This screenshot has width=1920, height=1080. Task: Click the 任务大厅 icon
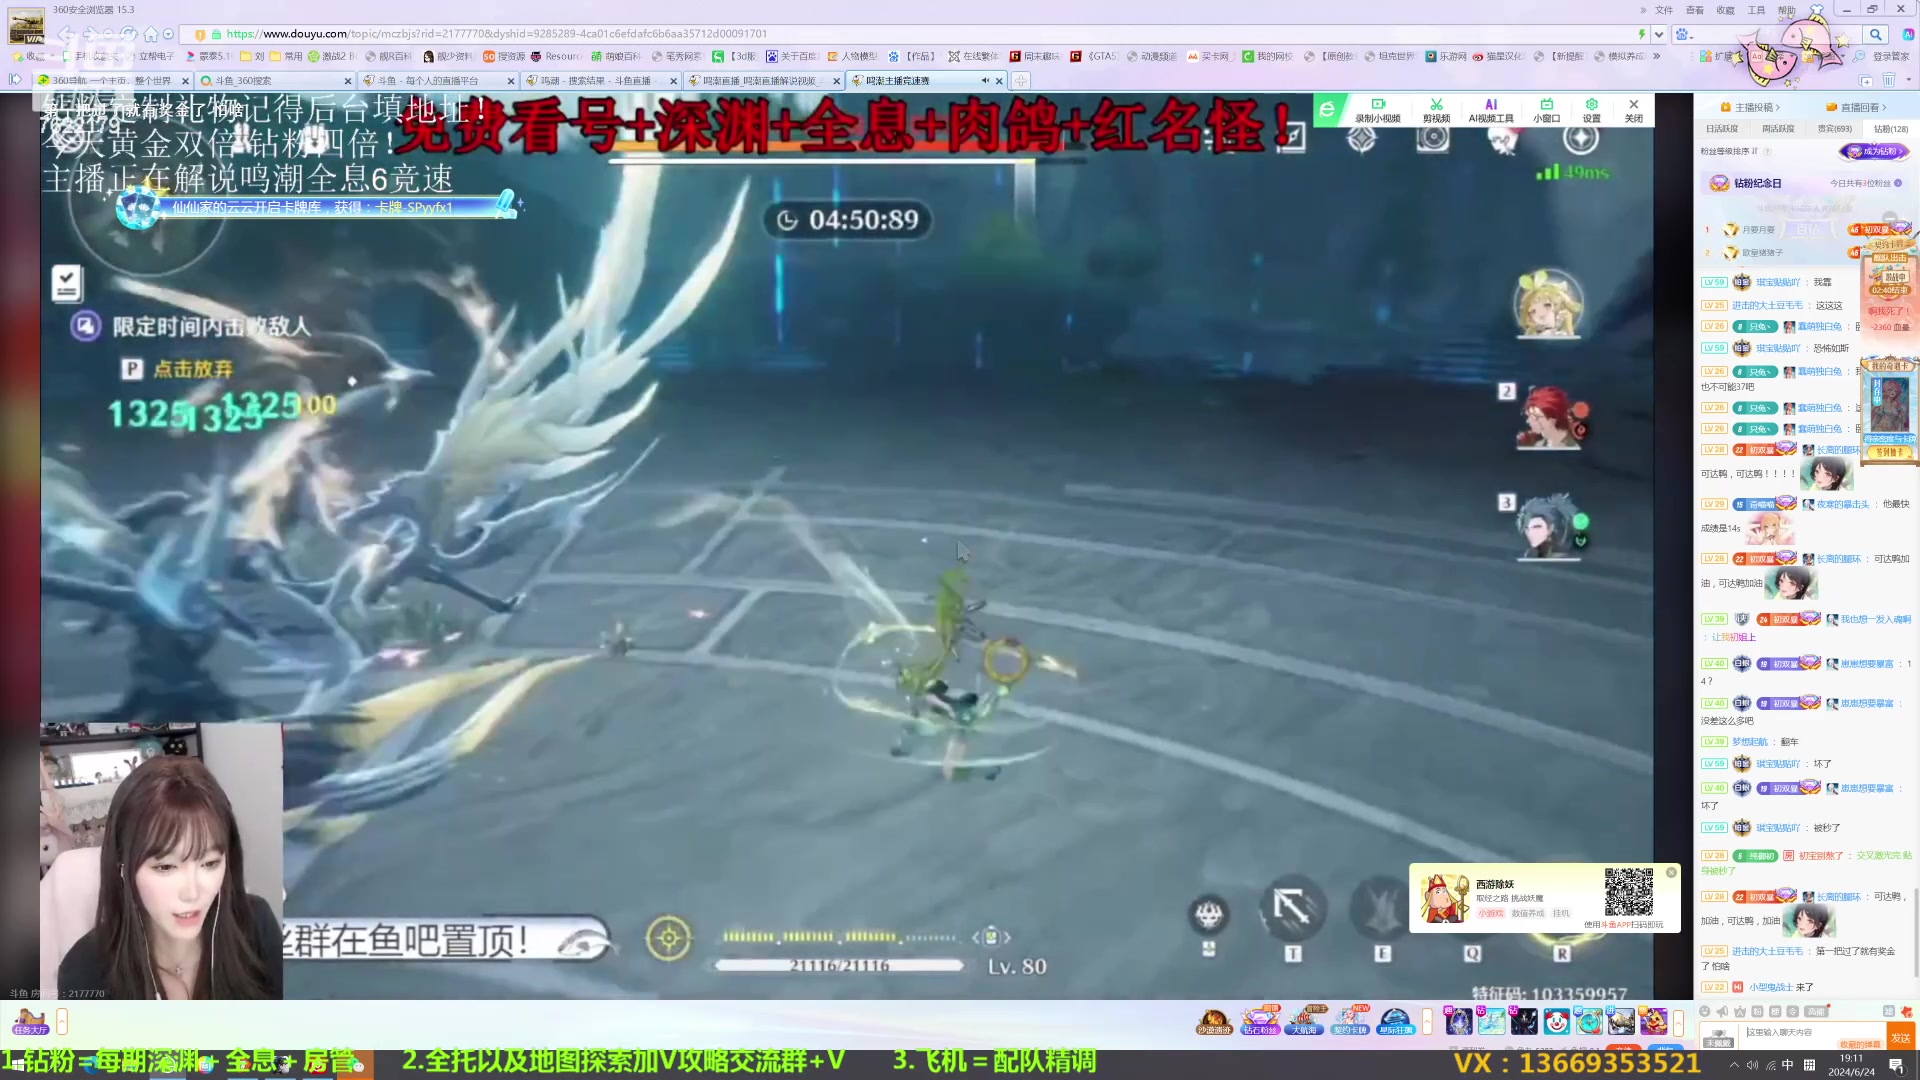(30, 1021)
